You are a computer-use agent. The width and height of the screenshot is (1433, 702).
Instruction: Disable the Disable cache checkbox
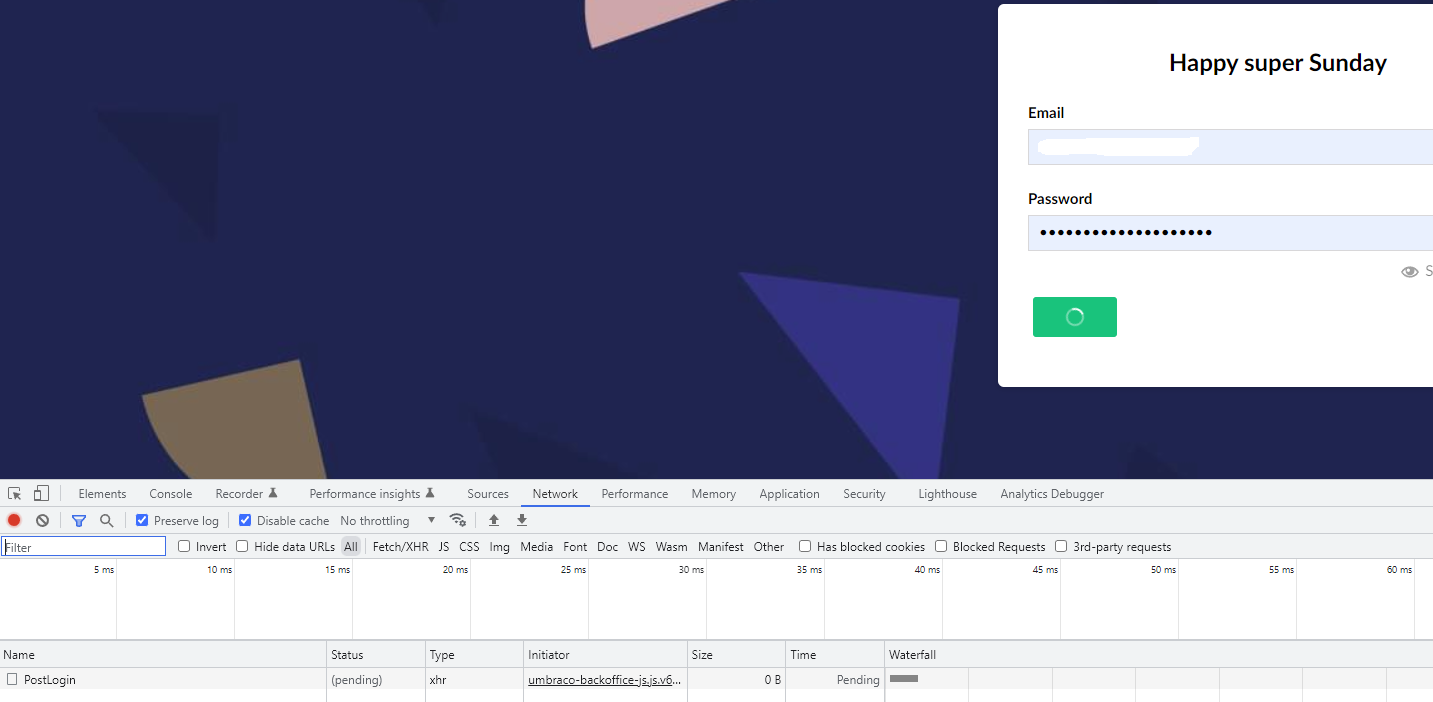245,521
